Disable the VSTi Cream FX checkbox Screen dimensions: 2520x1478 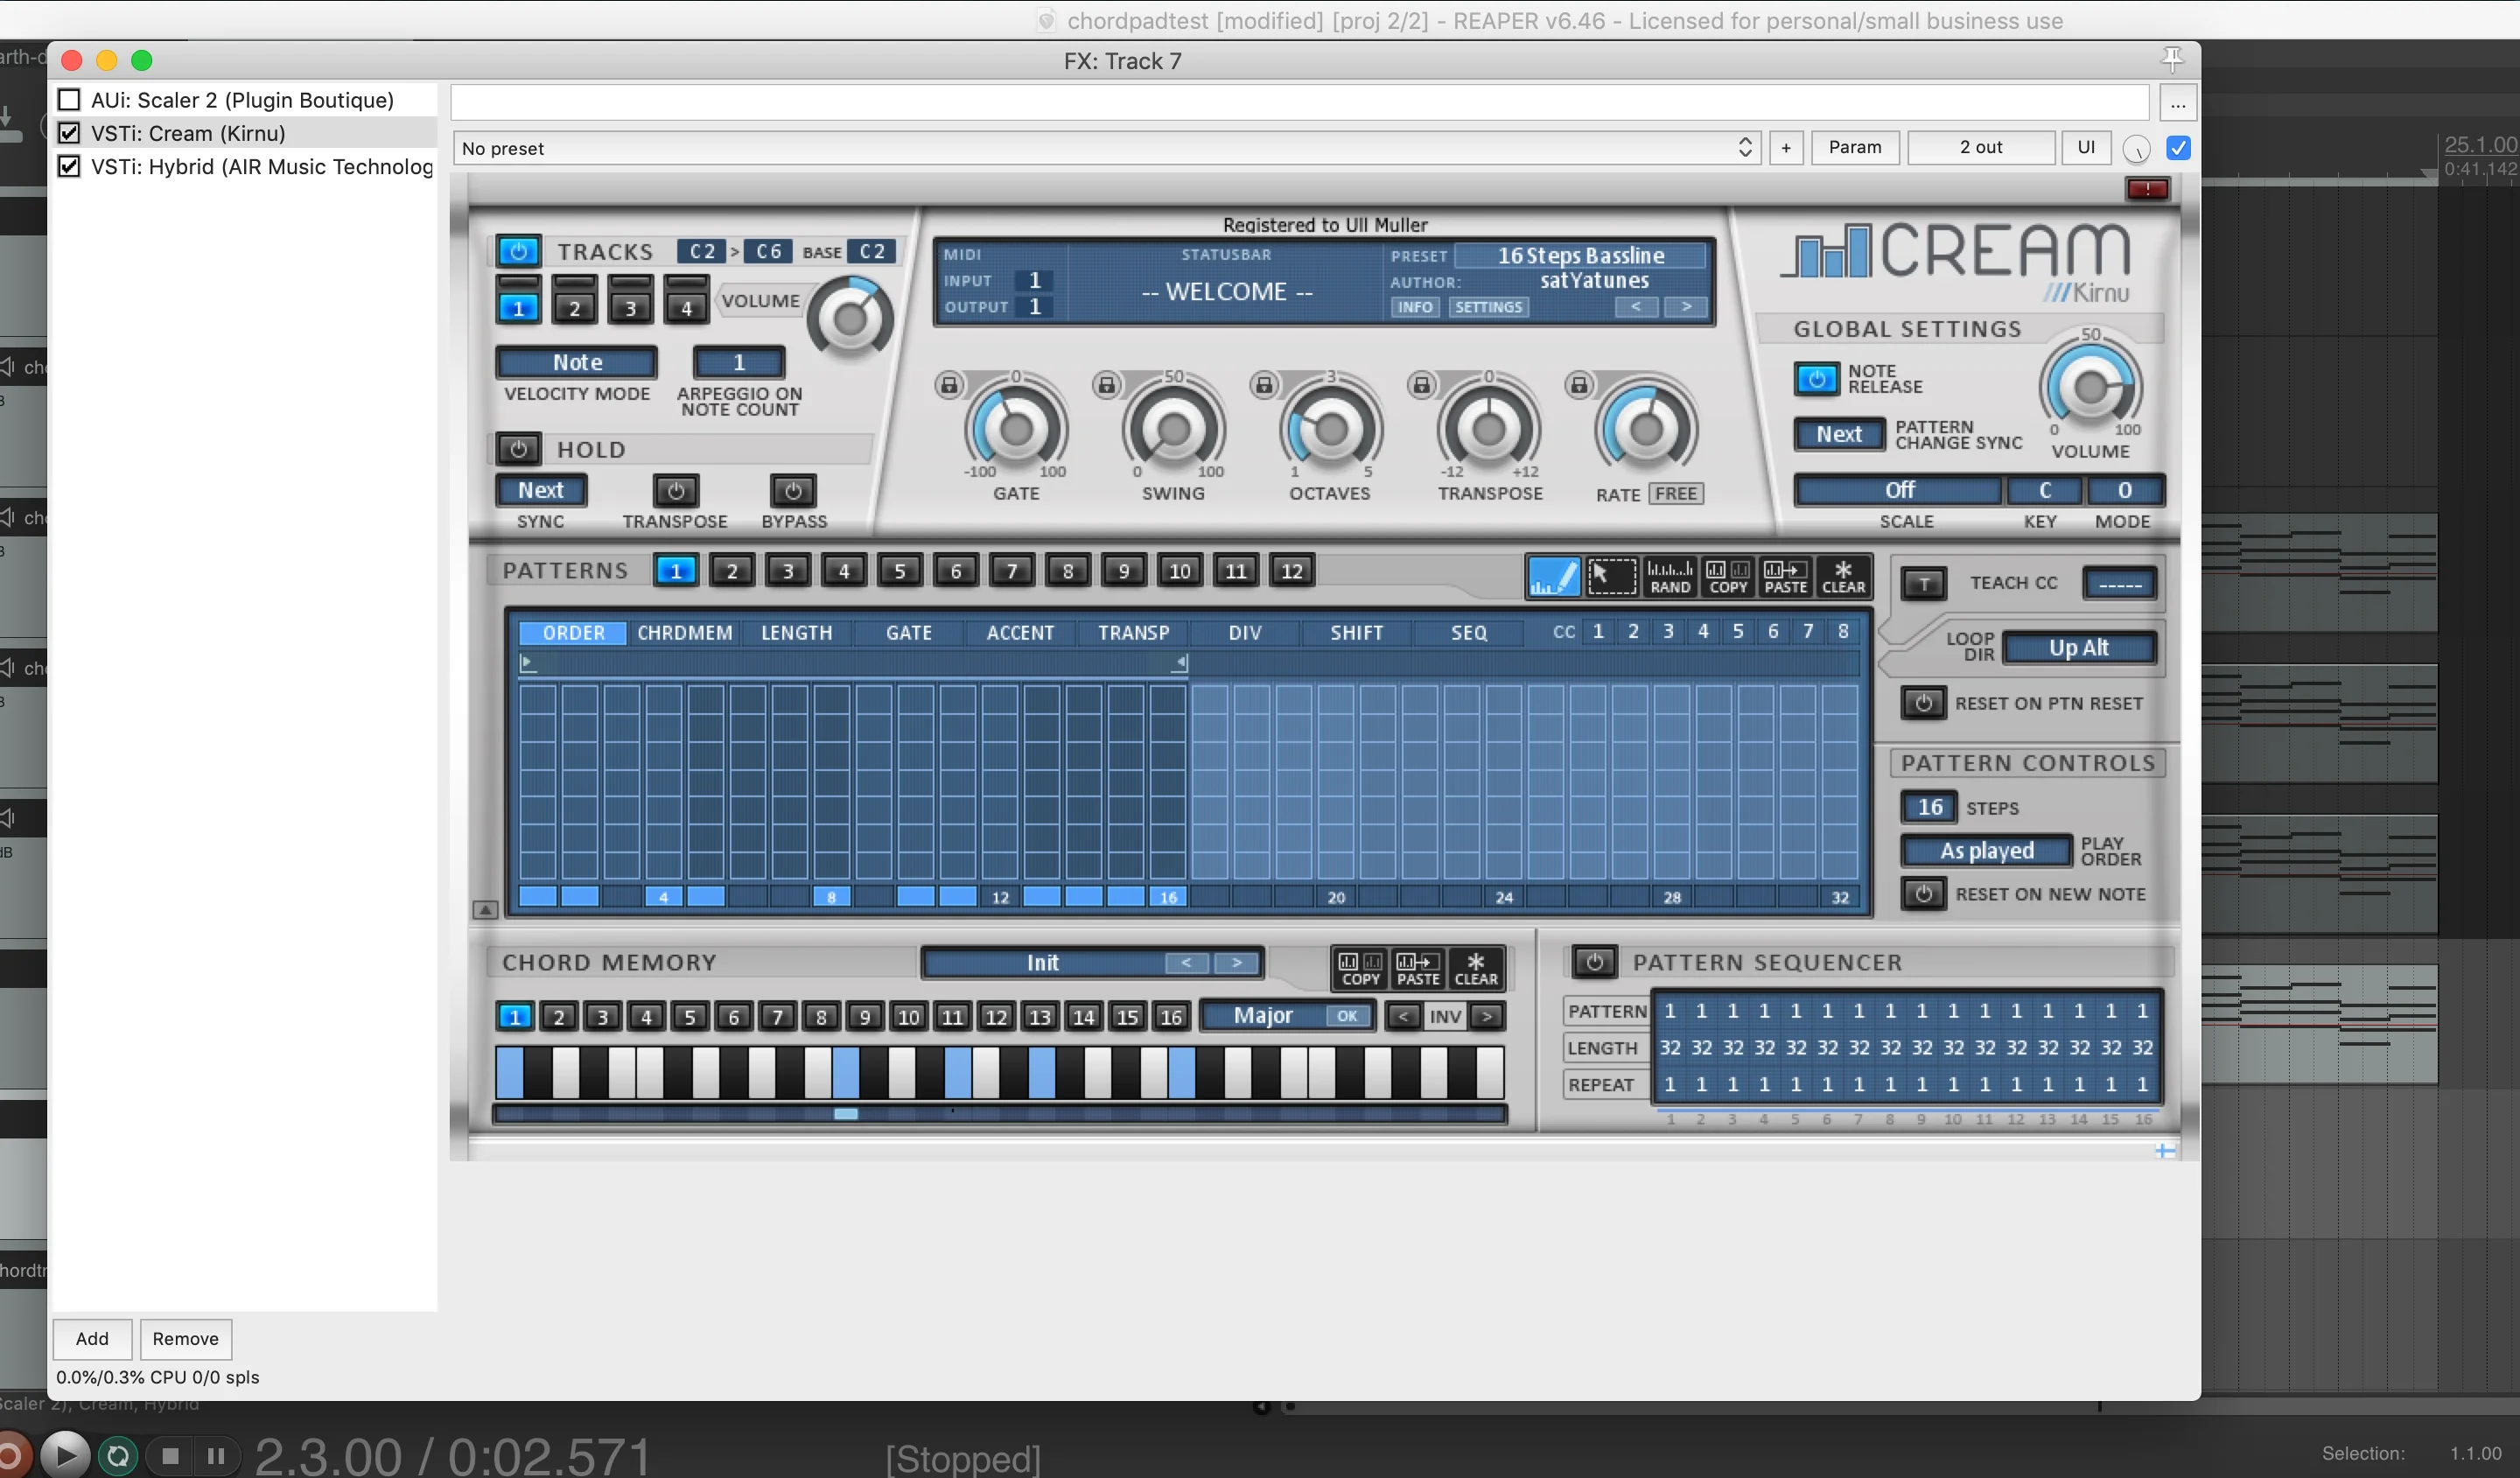[69, 133]
